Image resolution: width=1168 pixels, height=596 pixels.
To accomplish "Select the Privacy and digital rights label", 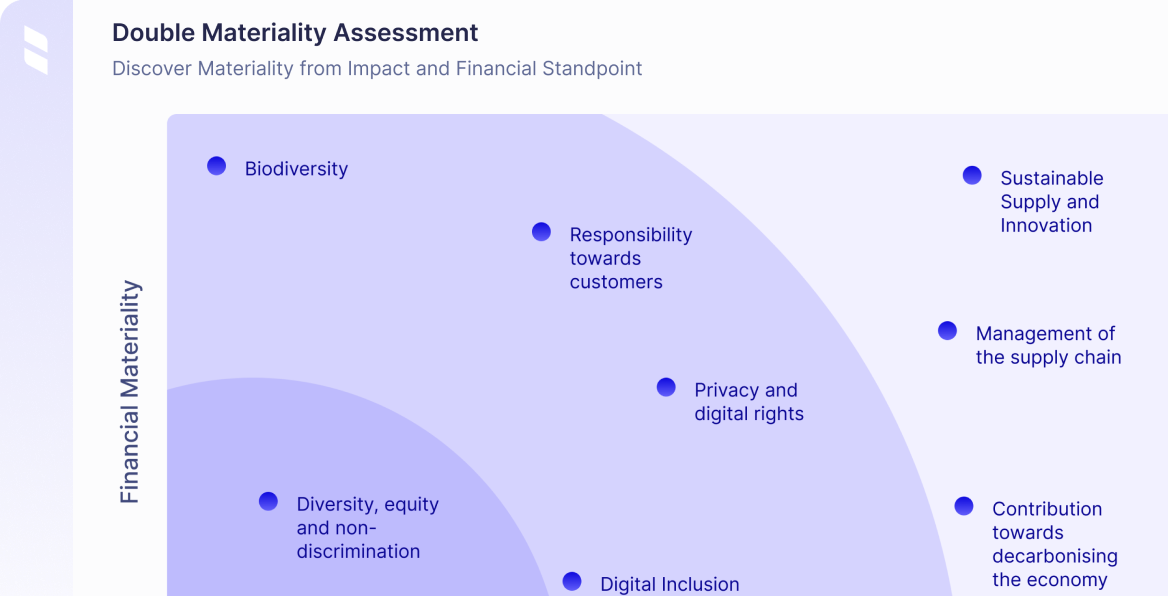I will pyautogui.click(x=748, y=401).
